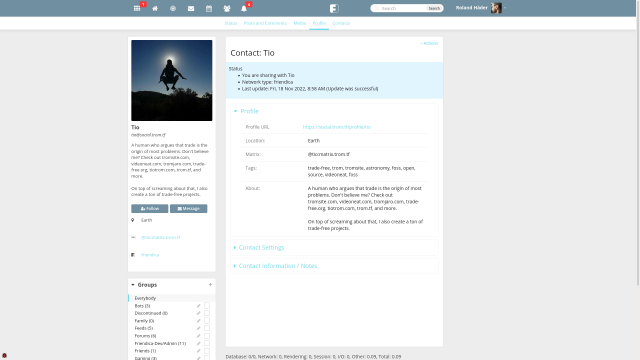Open the social.trom.tf profile URL link
Image resolution: width=640 pixels, height=360 pixels.
tap(337, 127)
